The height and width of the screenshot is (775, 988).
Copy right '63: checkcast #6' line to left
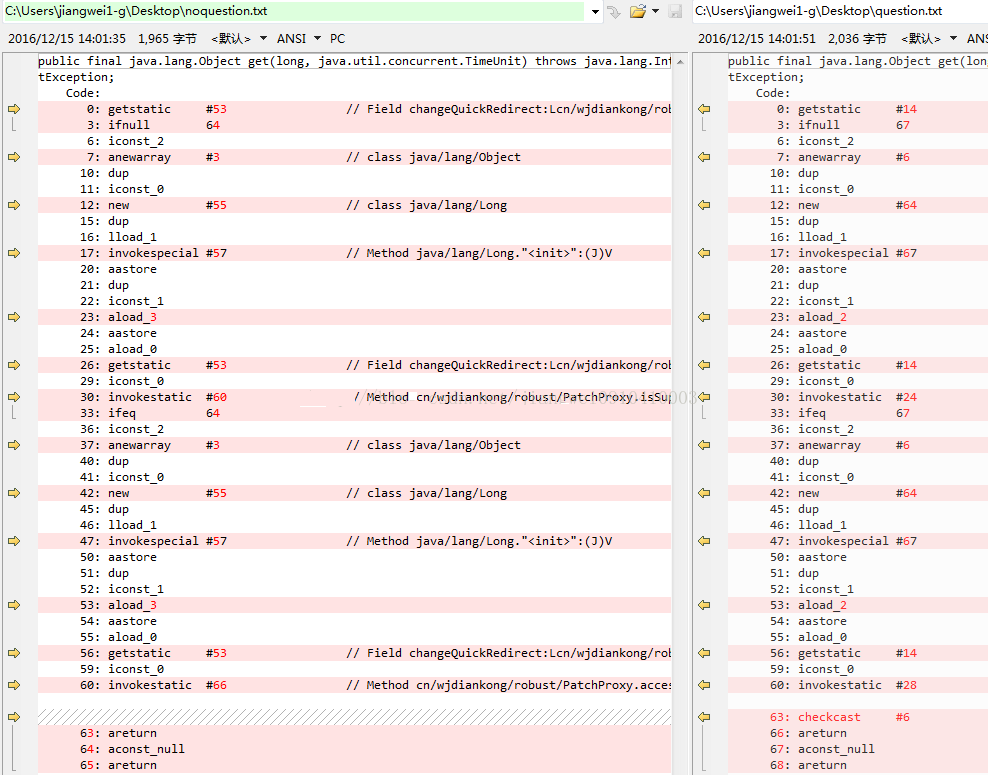[x=704, y=717]
